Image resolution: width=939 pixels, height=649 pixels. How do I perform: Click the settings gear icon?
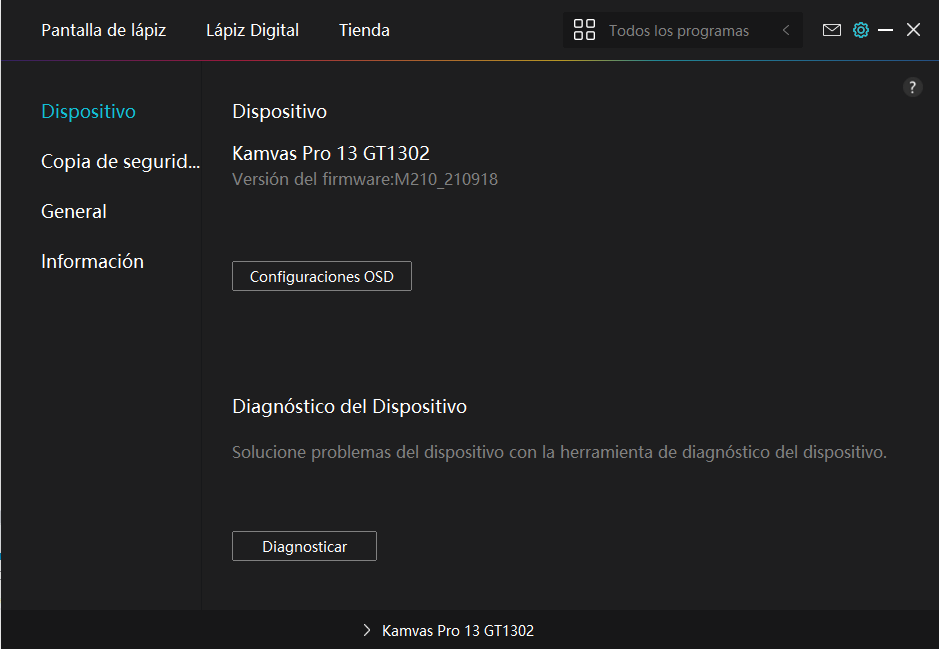pyautogui.click(x=860, y=30)
